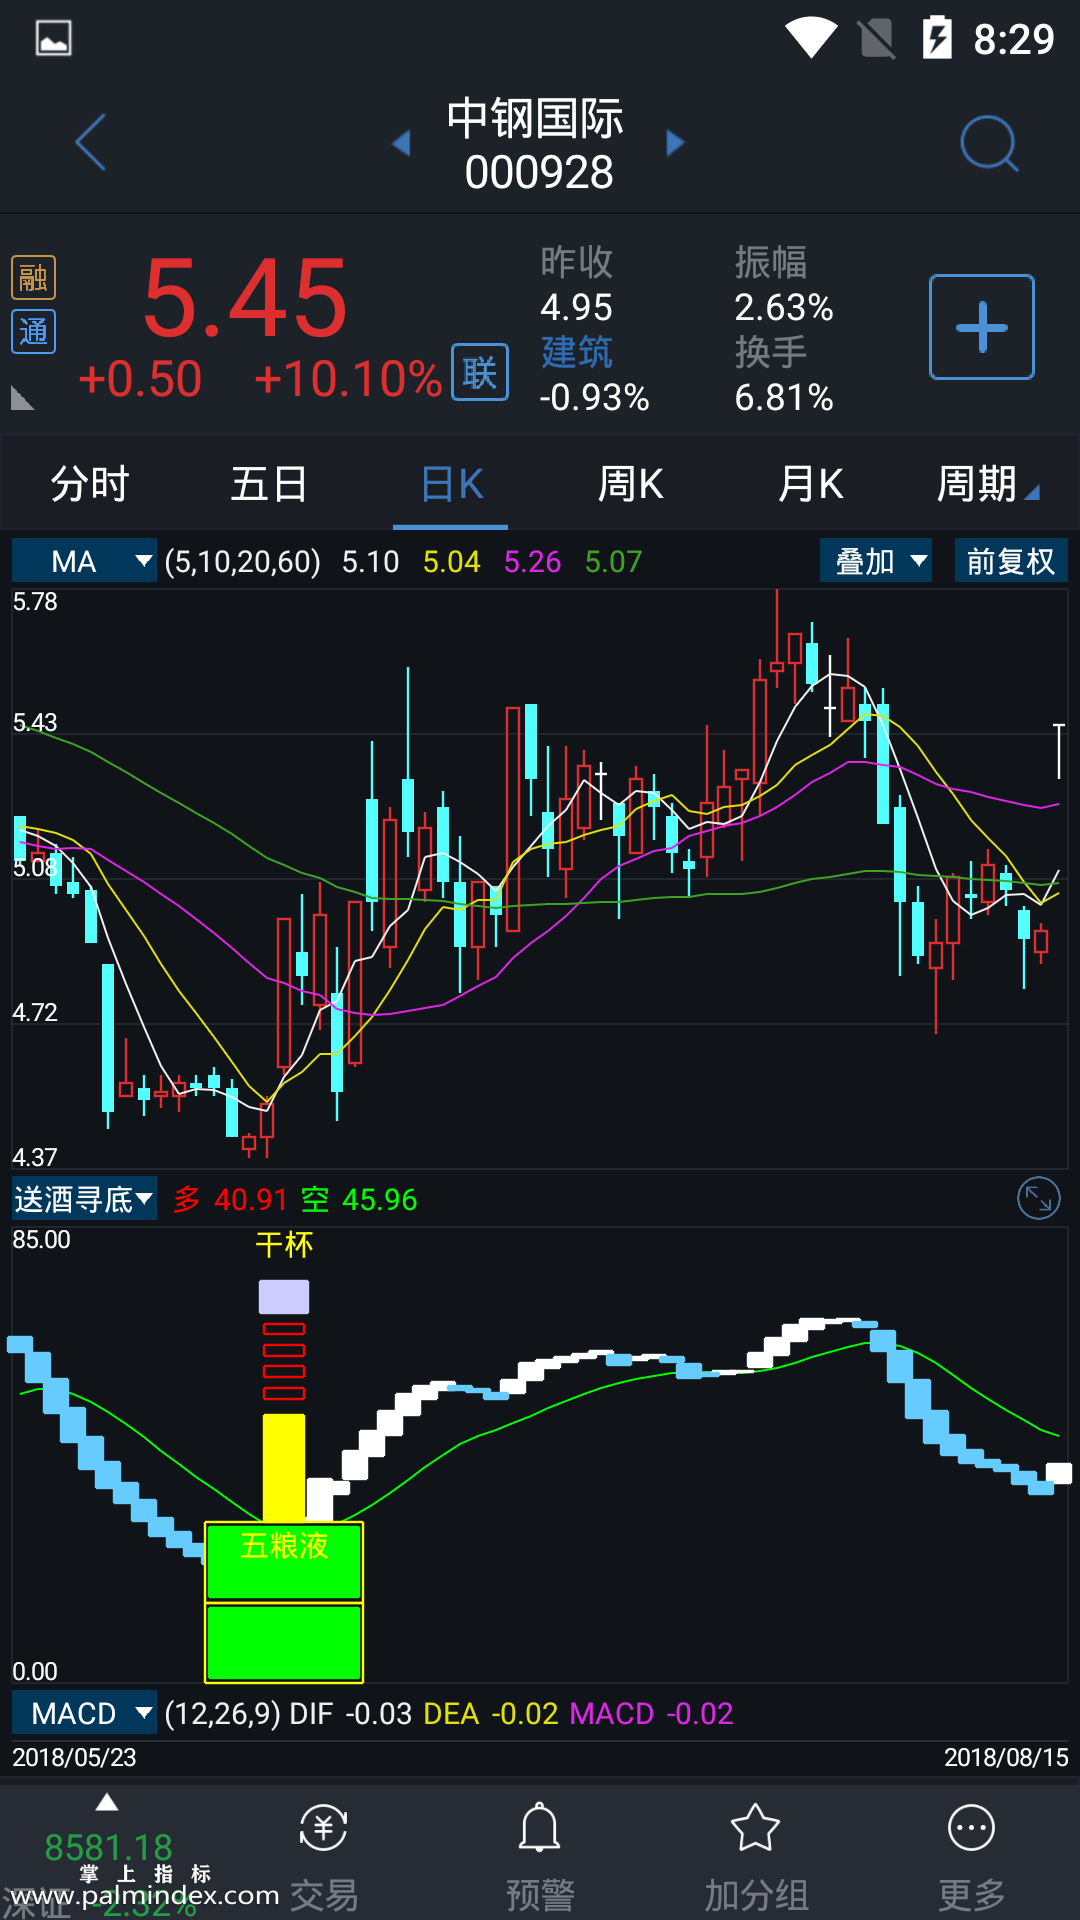
Task: Tap the back arrow icon
Action: (x=91, y=143)
